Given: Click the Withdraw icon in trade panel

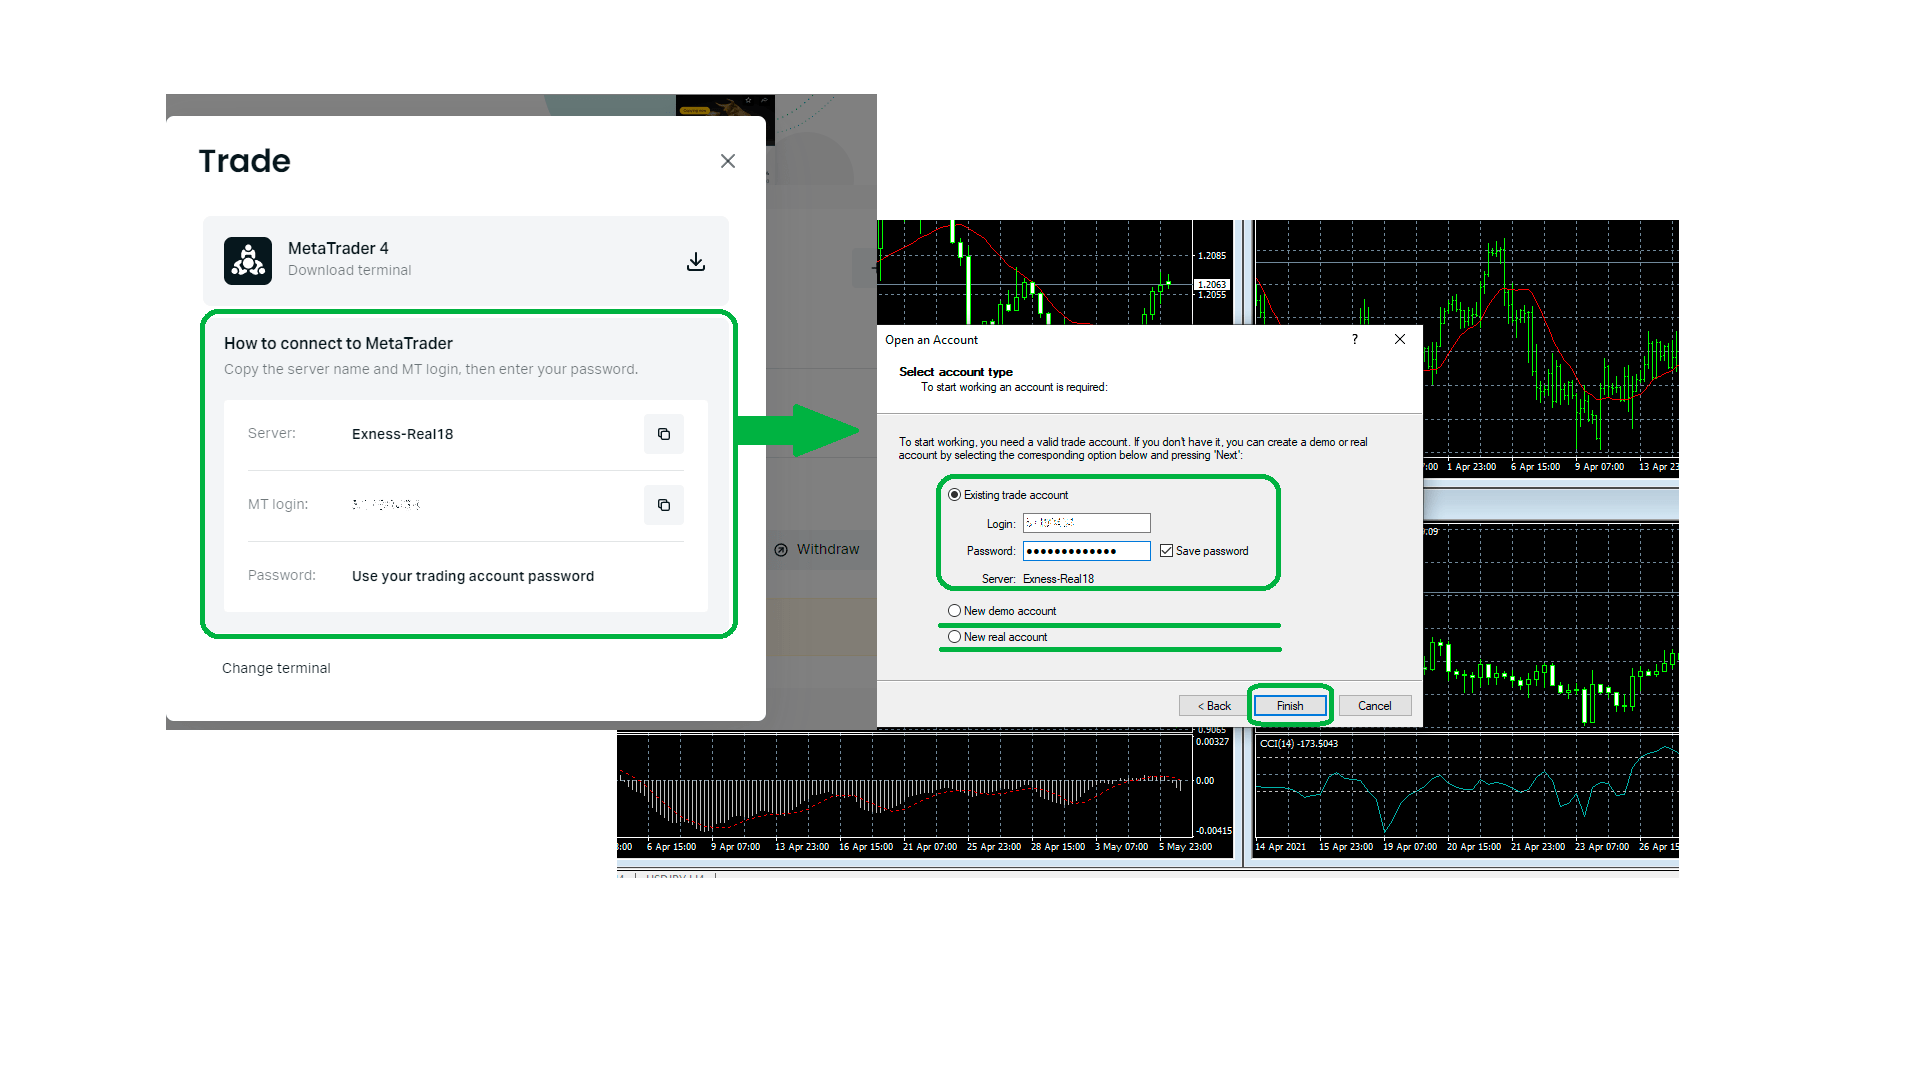Looking at the screenshot, I should click(781, 550).
